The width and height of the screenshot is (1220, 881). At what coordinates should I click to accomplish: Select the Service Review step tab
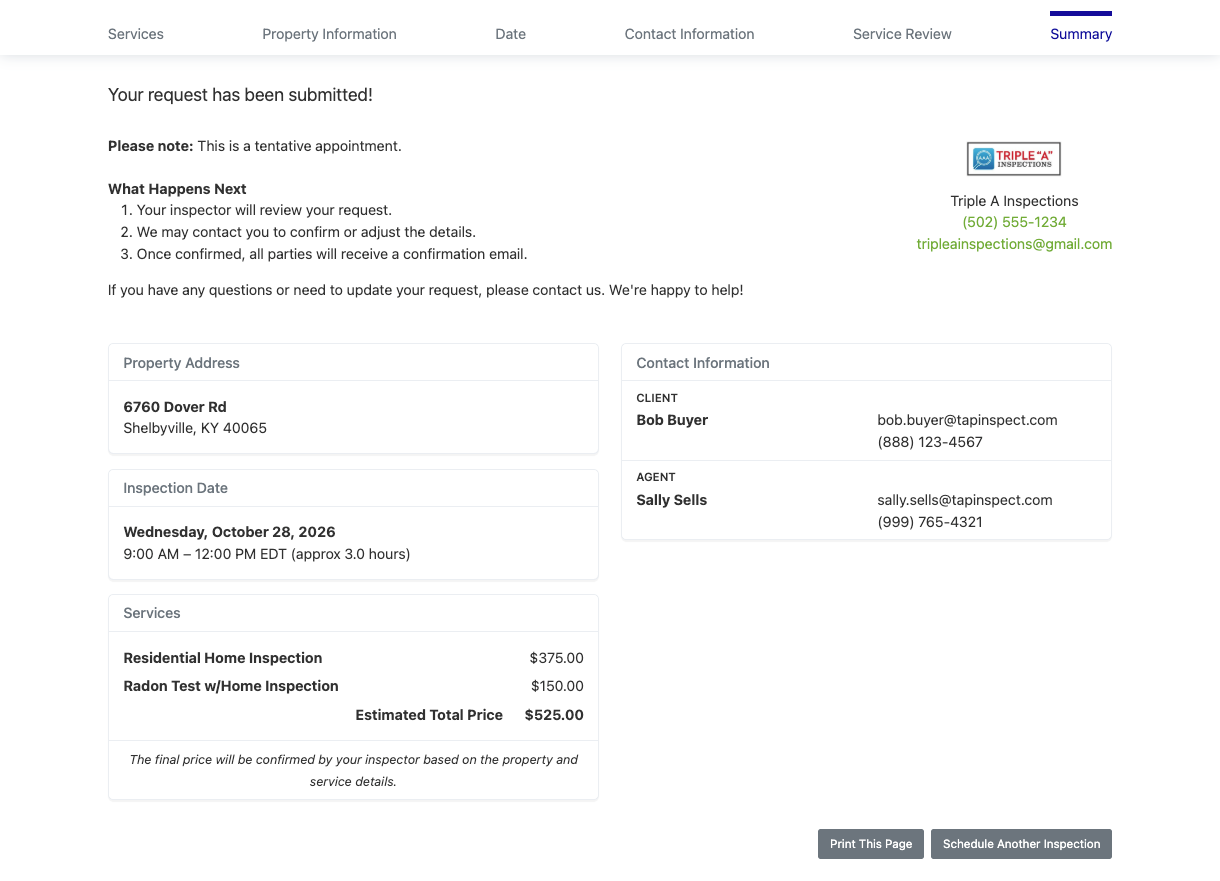(x=902, y=34)
